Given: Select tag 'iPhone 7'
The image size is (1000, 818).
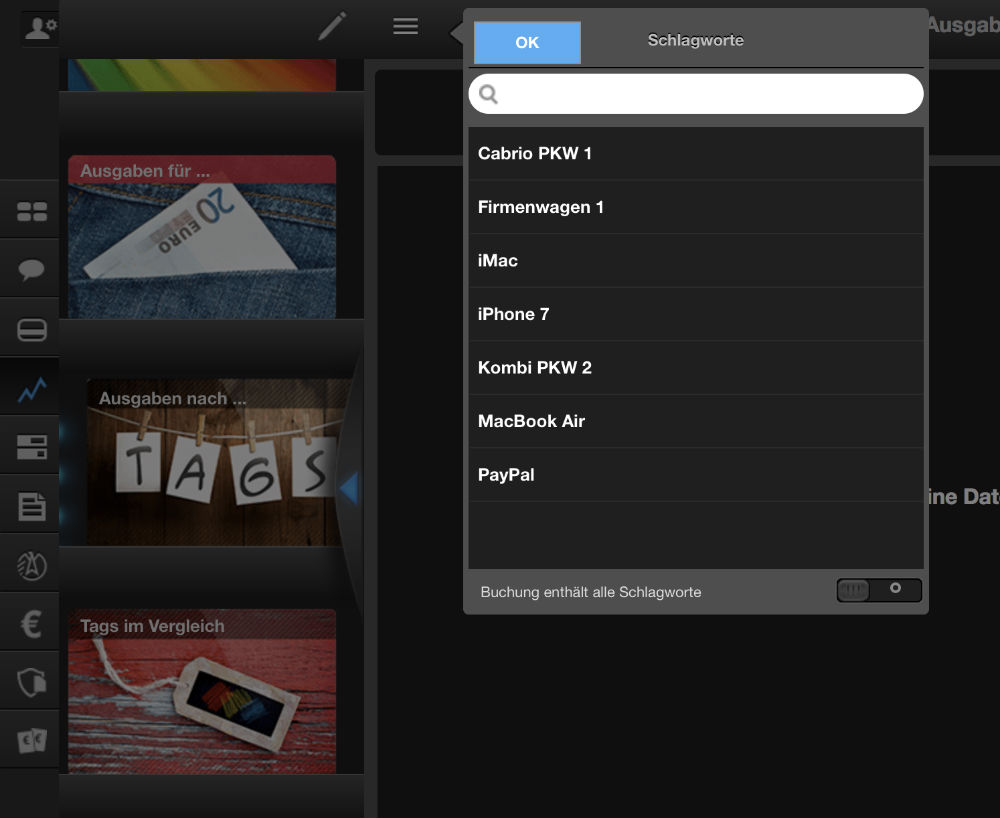Looking at the screenshot, I should click(696, 314).
